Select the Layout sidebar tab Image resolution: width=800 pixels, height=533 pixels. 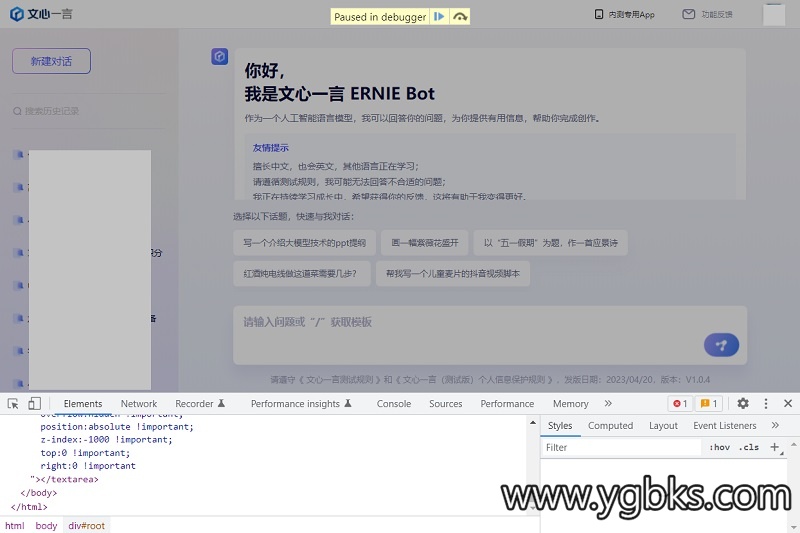[x=663, y=425]
